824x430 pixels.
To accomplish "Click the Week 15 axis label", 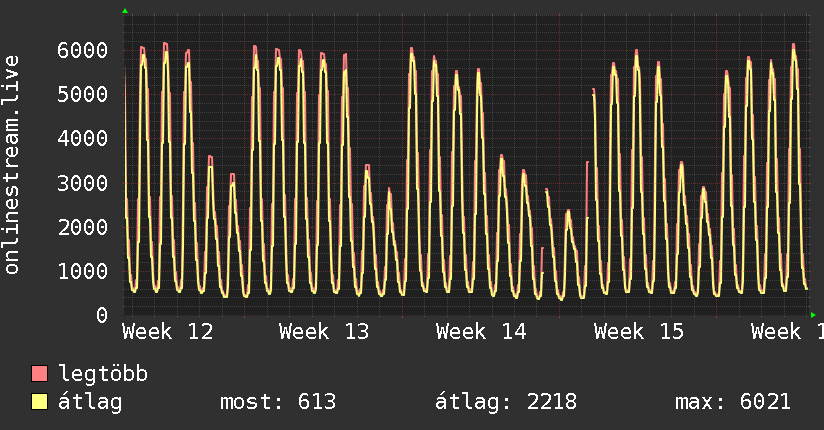I will [x=639, y=332].
